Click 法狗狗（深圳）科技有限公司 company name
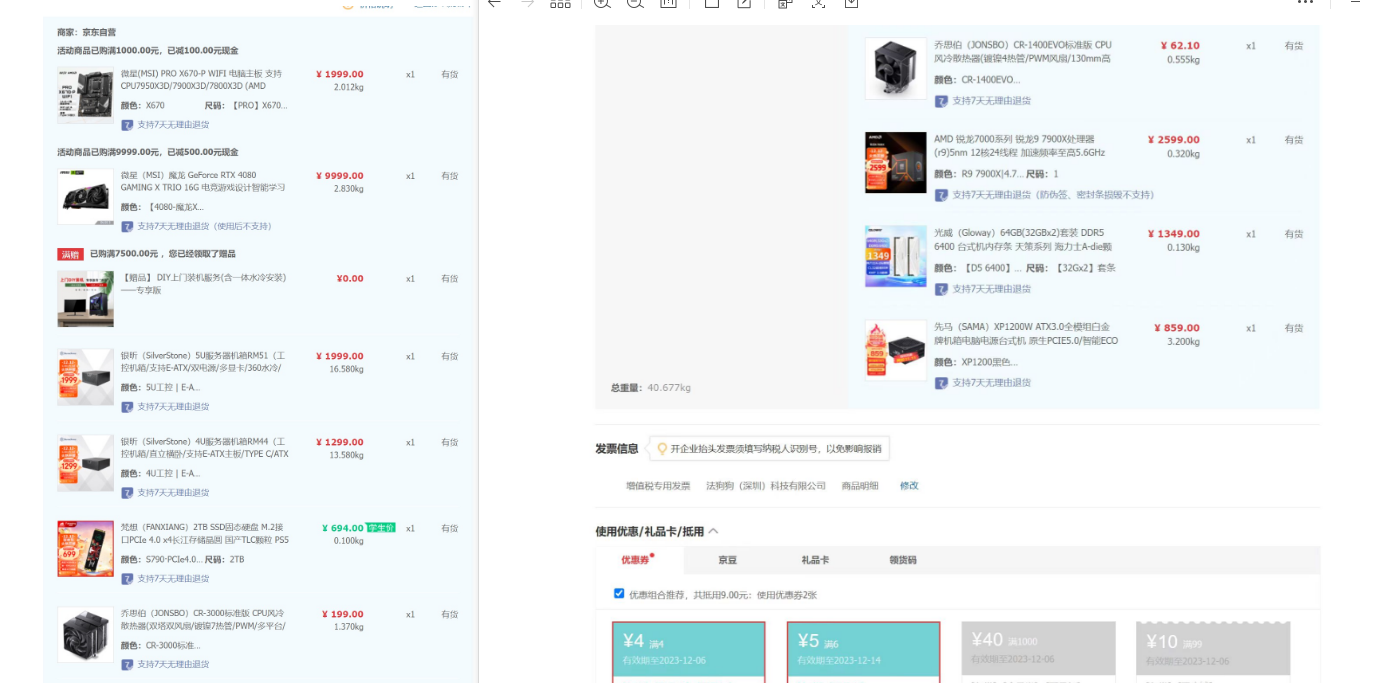 click(766, 486)
